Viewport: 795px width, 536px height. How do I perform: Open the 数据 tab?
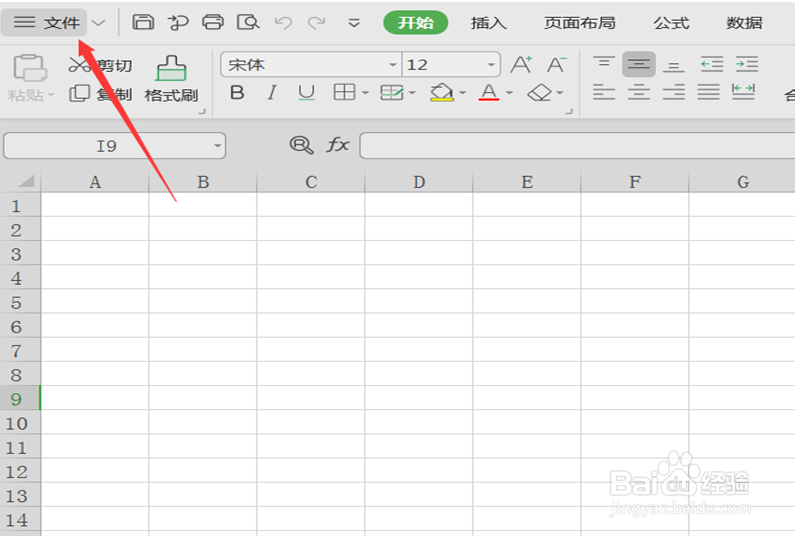click(x=744, y=23)
